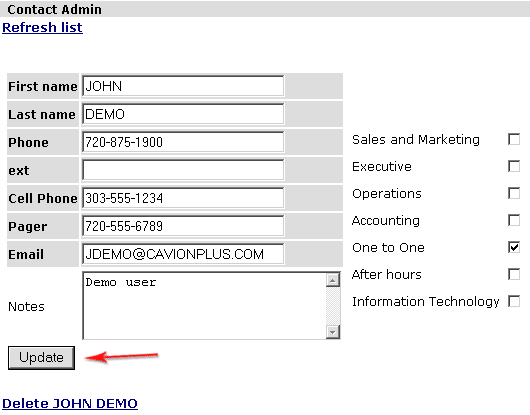530x415 pixels.
Task: Check the Information Technology checkbox
Action: (x=514, y=301)
